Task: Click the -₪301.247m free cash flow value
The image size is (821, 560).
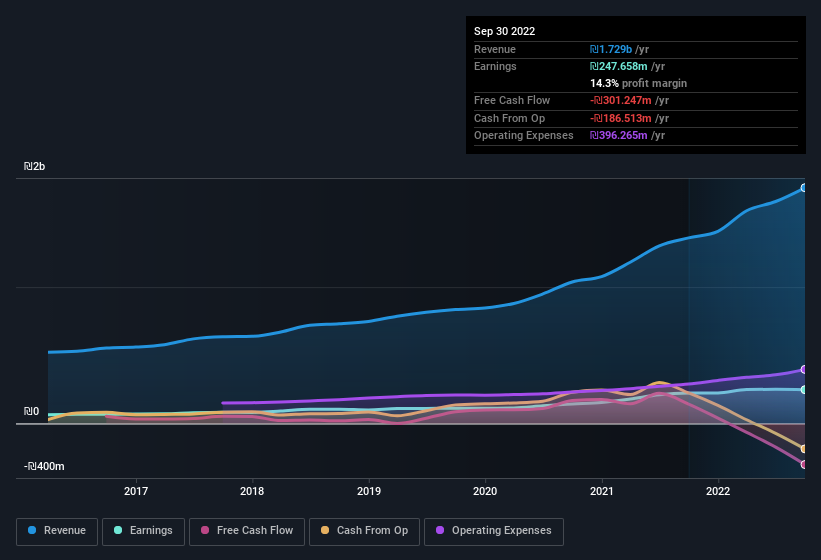Action: (x=620, y=100)
